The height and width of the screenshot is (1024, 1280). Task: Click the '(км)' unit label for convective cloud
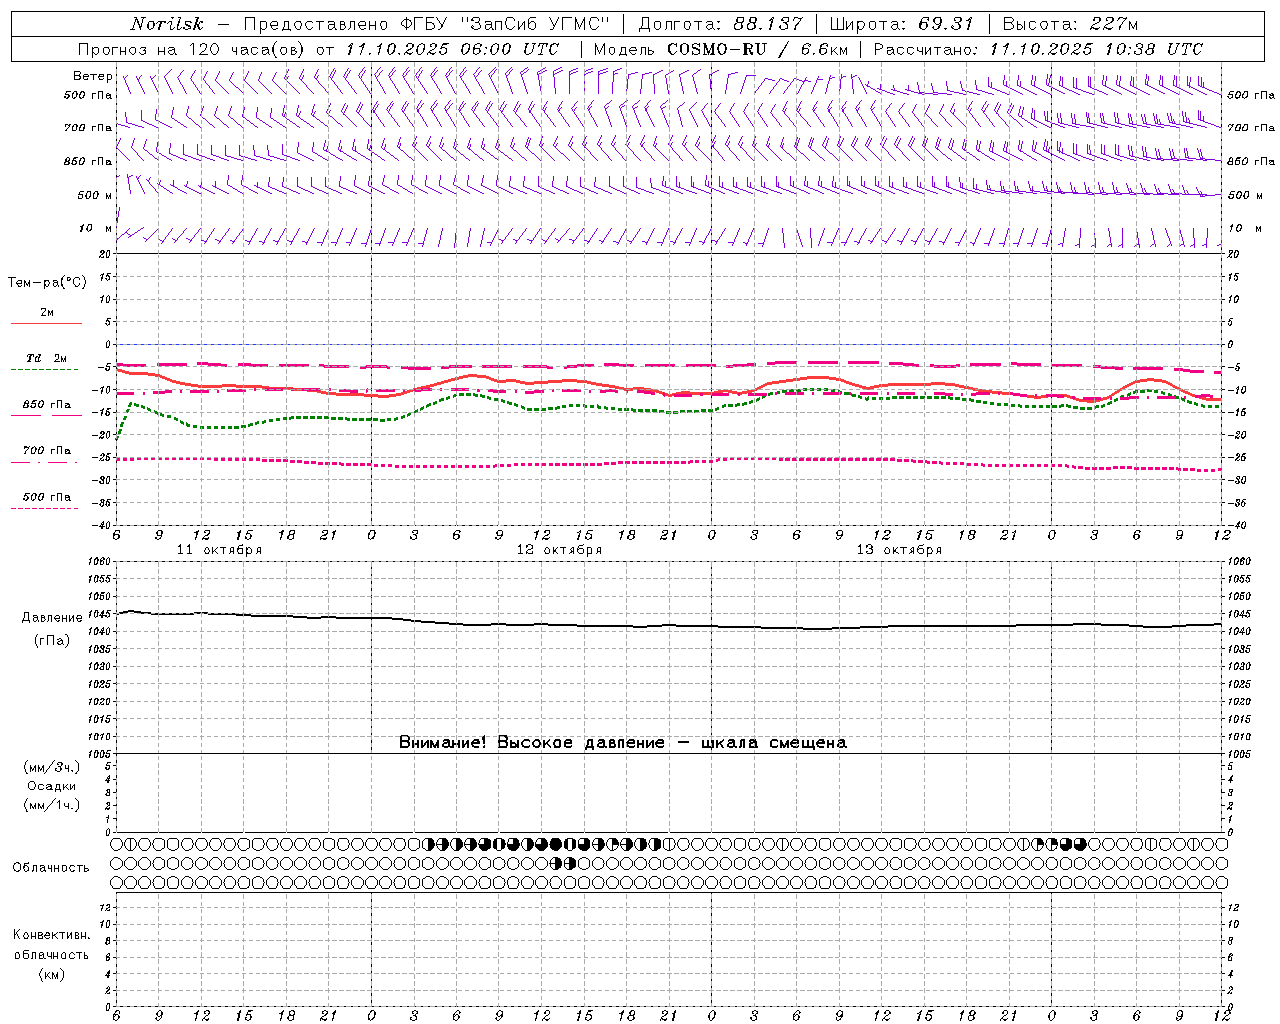pos(52,974)
